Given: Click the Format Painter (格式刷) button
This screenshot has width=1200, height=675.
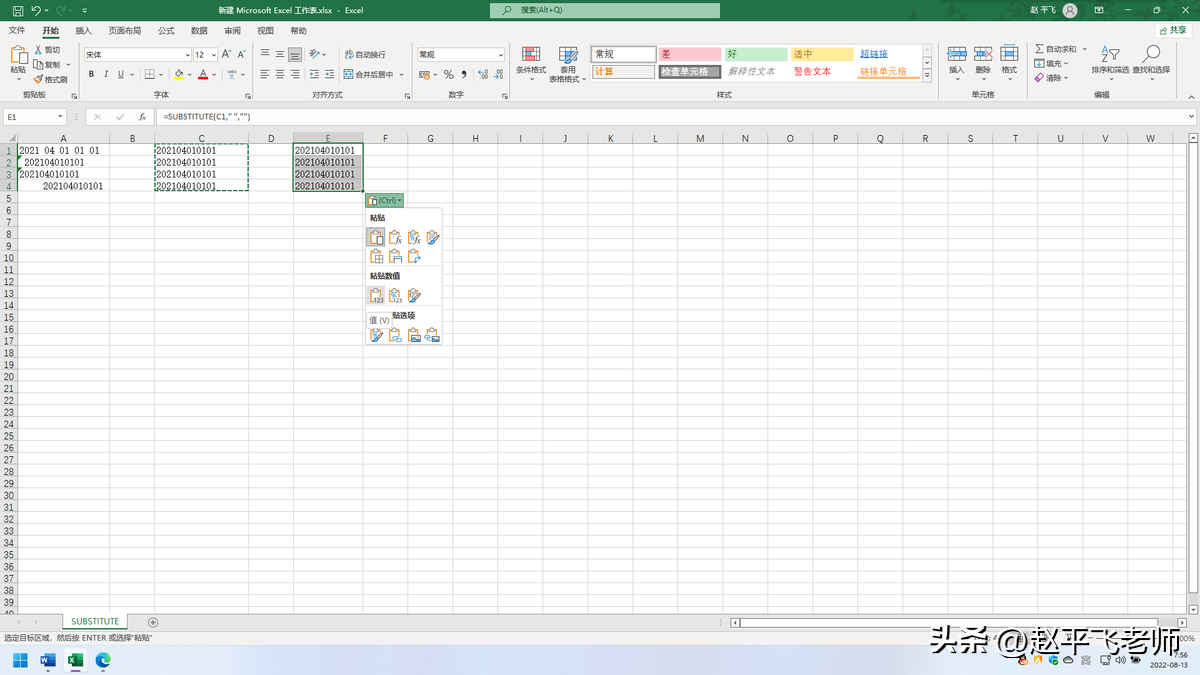Looking at the screenshot, I should (50, 79).
